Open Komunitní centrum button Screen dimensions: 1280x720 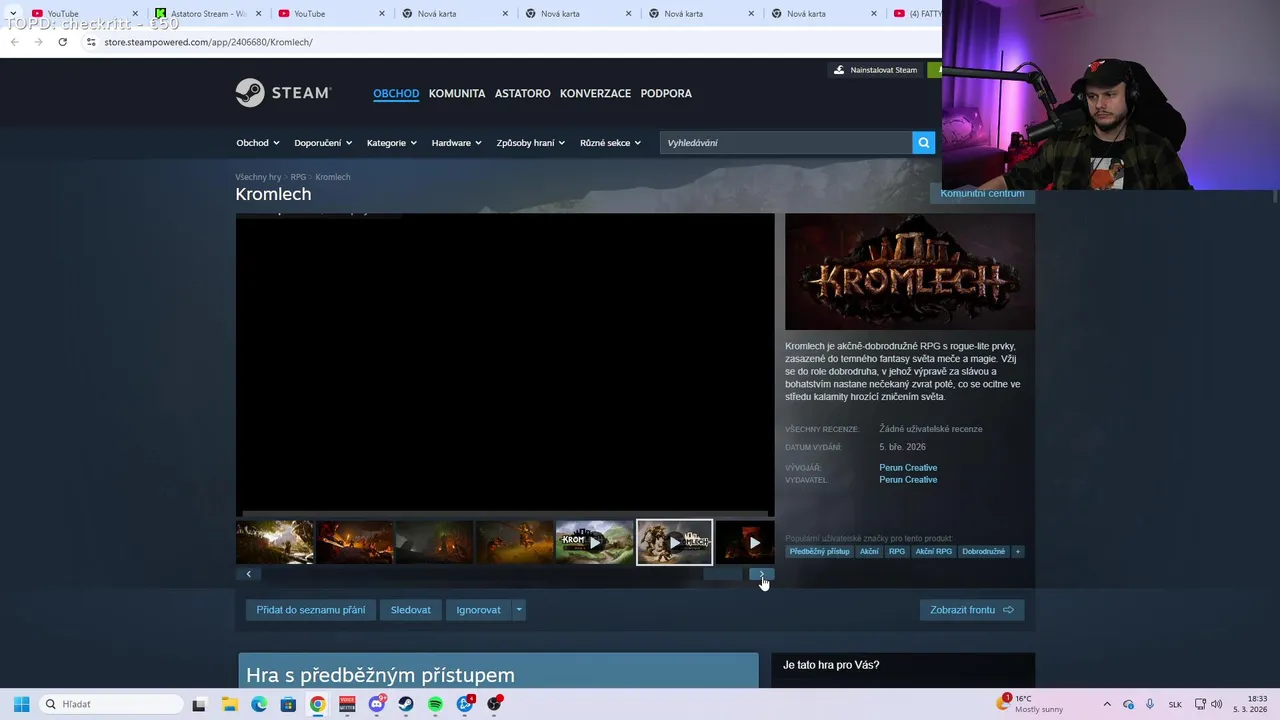point(982,193)
